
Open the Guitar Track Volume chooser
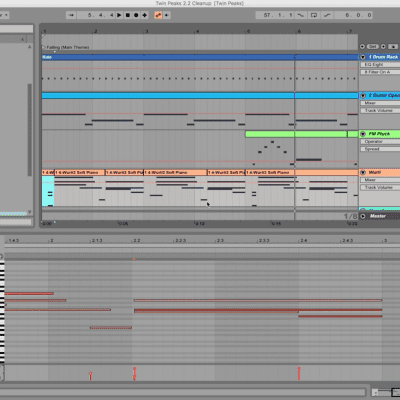380,110
